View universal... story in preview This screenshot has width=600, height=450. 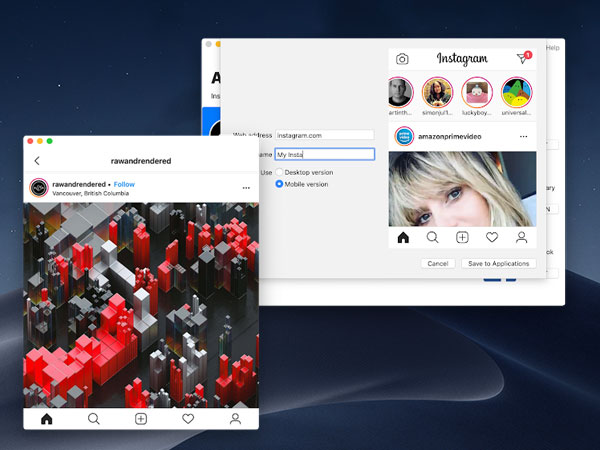click(x=517, y=92)
